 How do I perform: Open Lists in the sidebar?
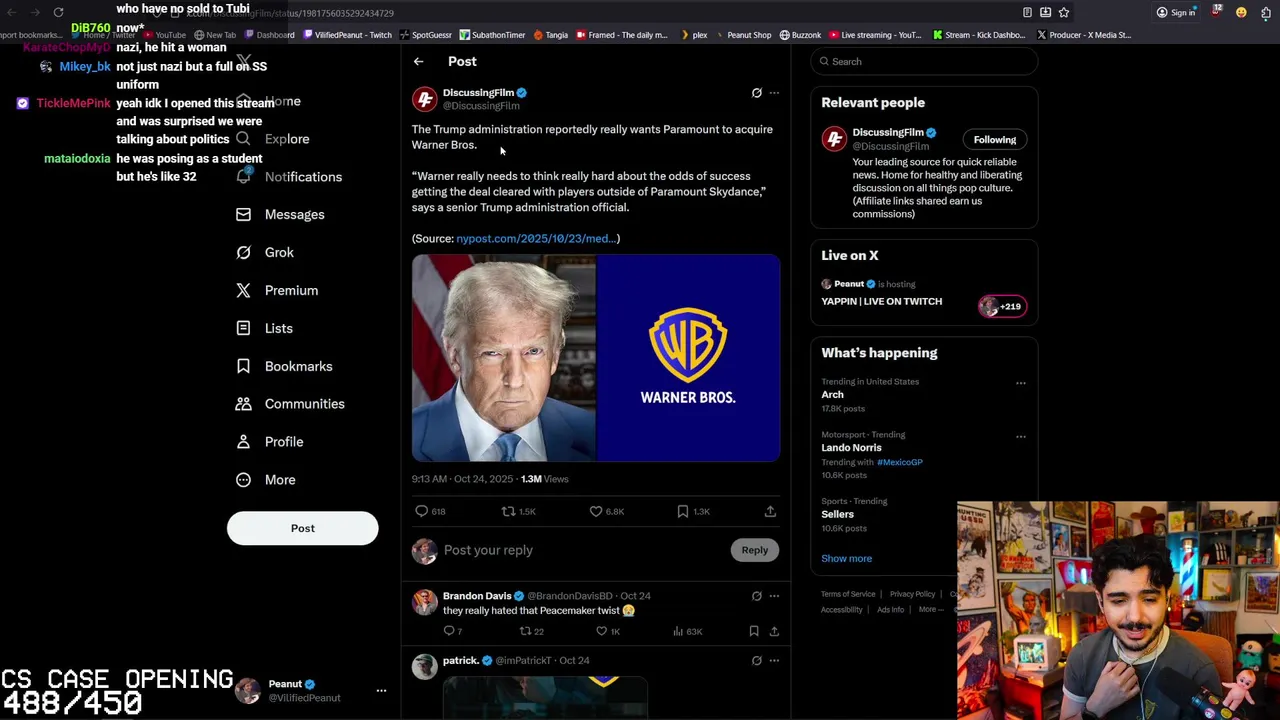tap(264, 329)
